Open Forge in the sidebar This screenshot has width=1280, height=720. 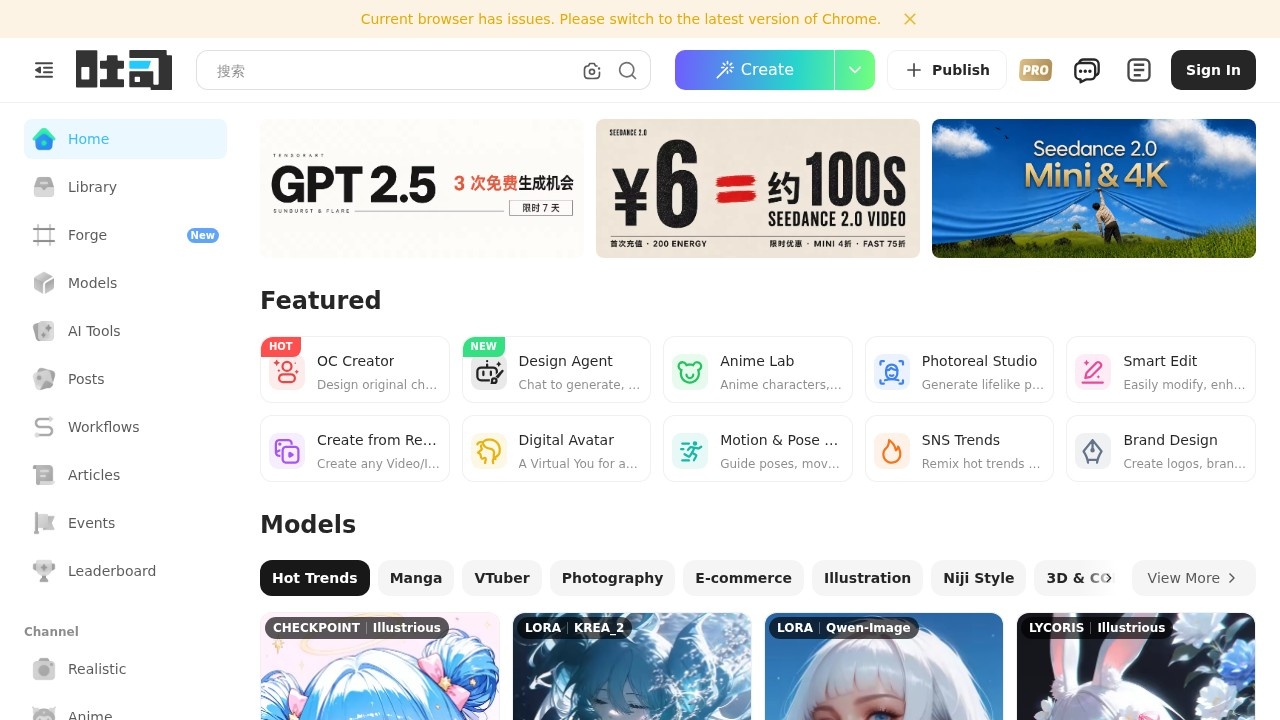tap(125, 235)
